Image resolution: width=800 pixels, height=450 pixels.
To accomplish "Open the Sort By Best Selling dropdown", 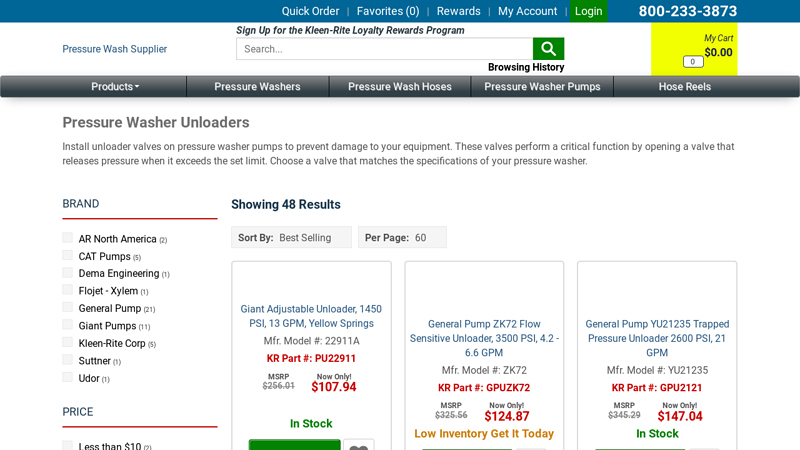I will pyautogui.click(x=291, y=238).
